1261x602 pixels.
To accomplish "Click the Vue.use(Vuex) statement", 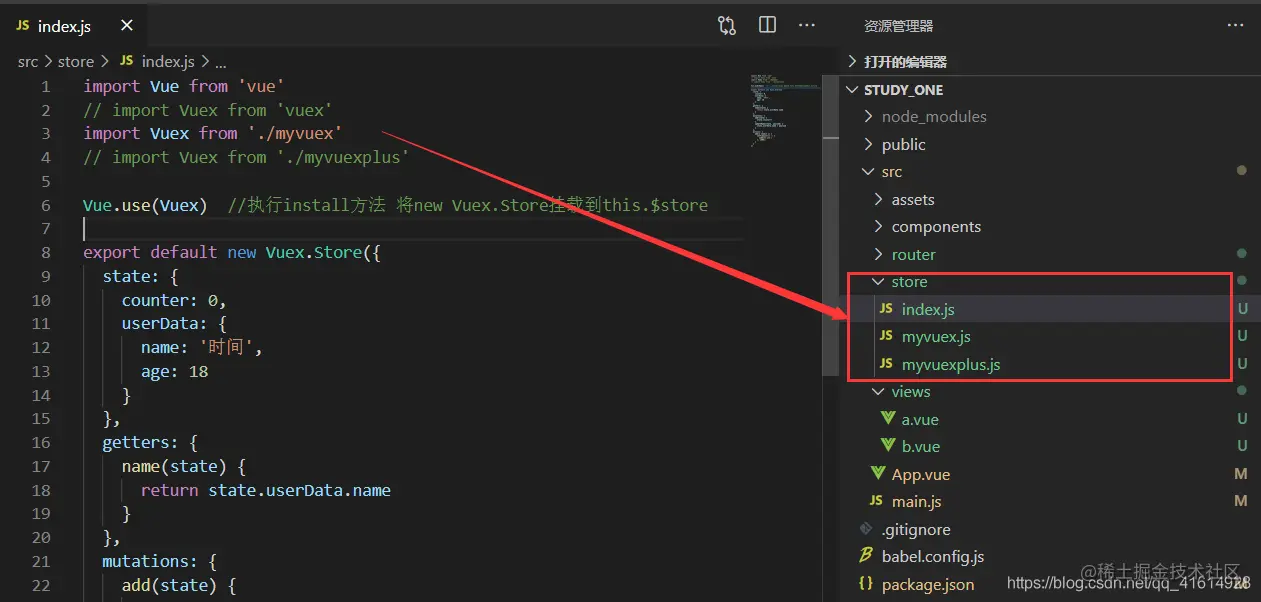I will pyautogui.click(x=145, y=206).
